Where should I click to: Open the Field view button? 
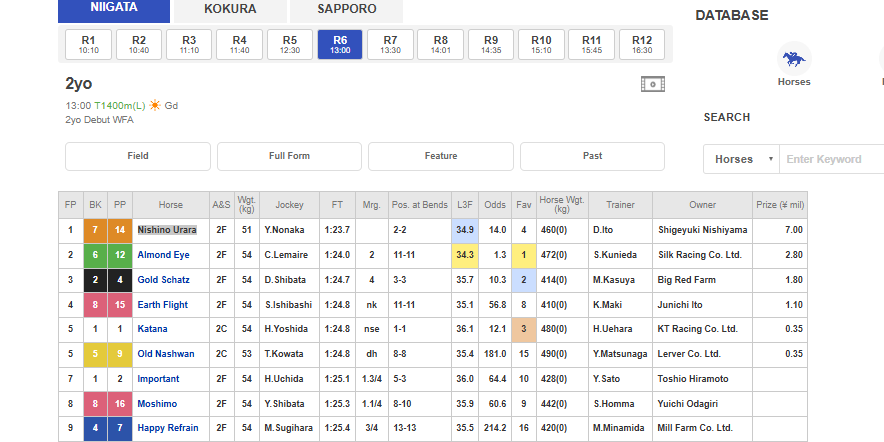[138, 156]
